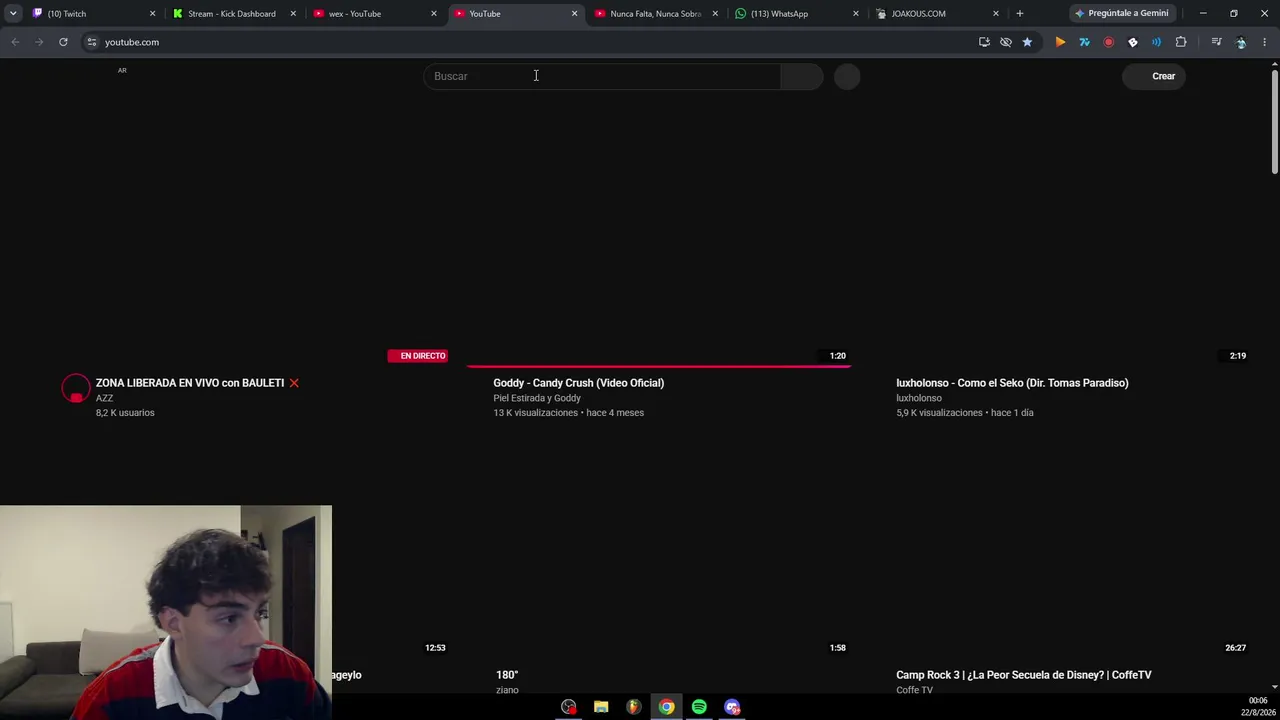Screen dimensions: 1280x720
Task: Go forward to the next page
Action: [x=39, y=42]
